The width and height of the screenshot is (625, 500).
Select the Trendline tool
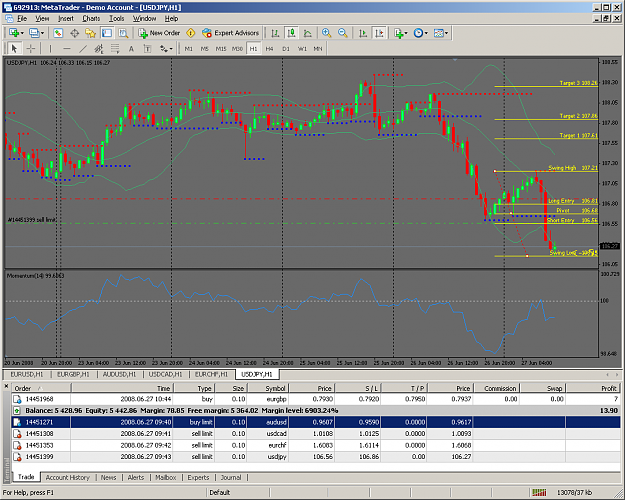click(x=83, y=49)
